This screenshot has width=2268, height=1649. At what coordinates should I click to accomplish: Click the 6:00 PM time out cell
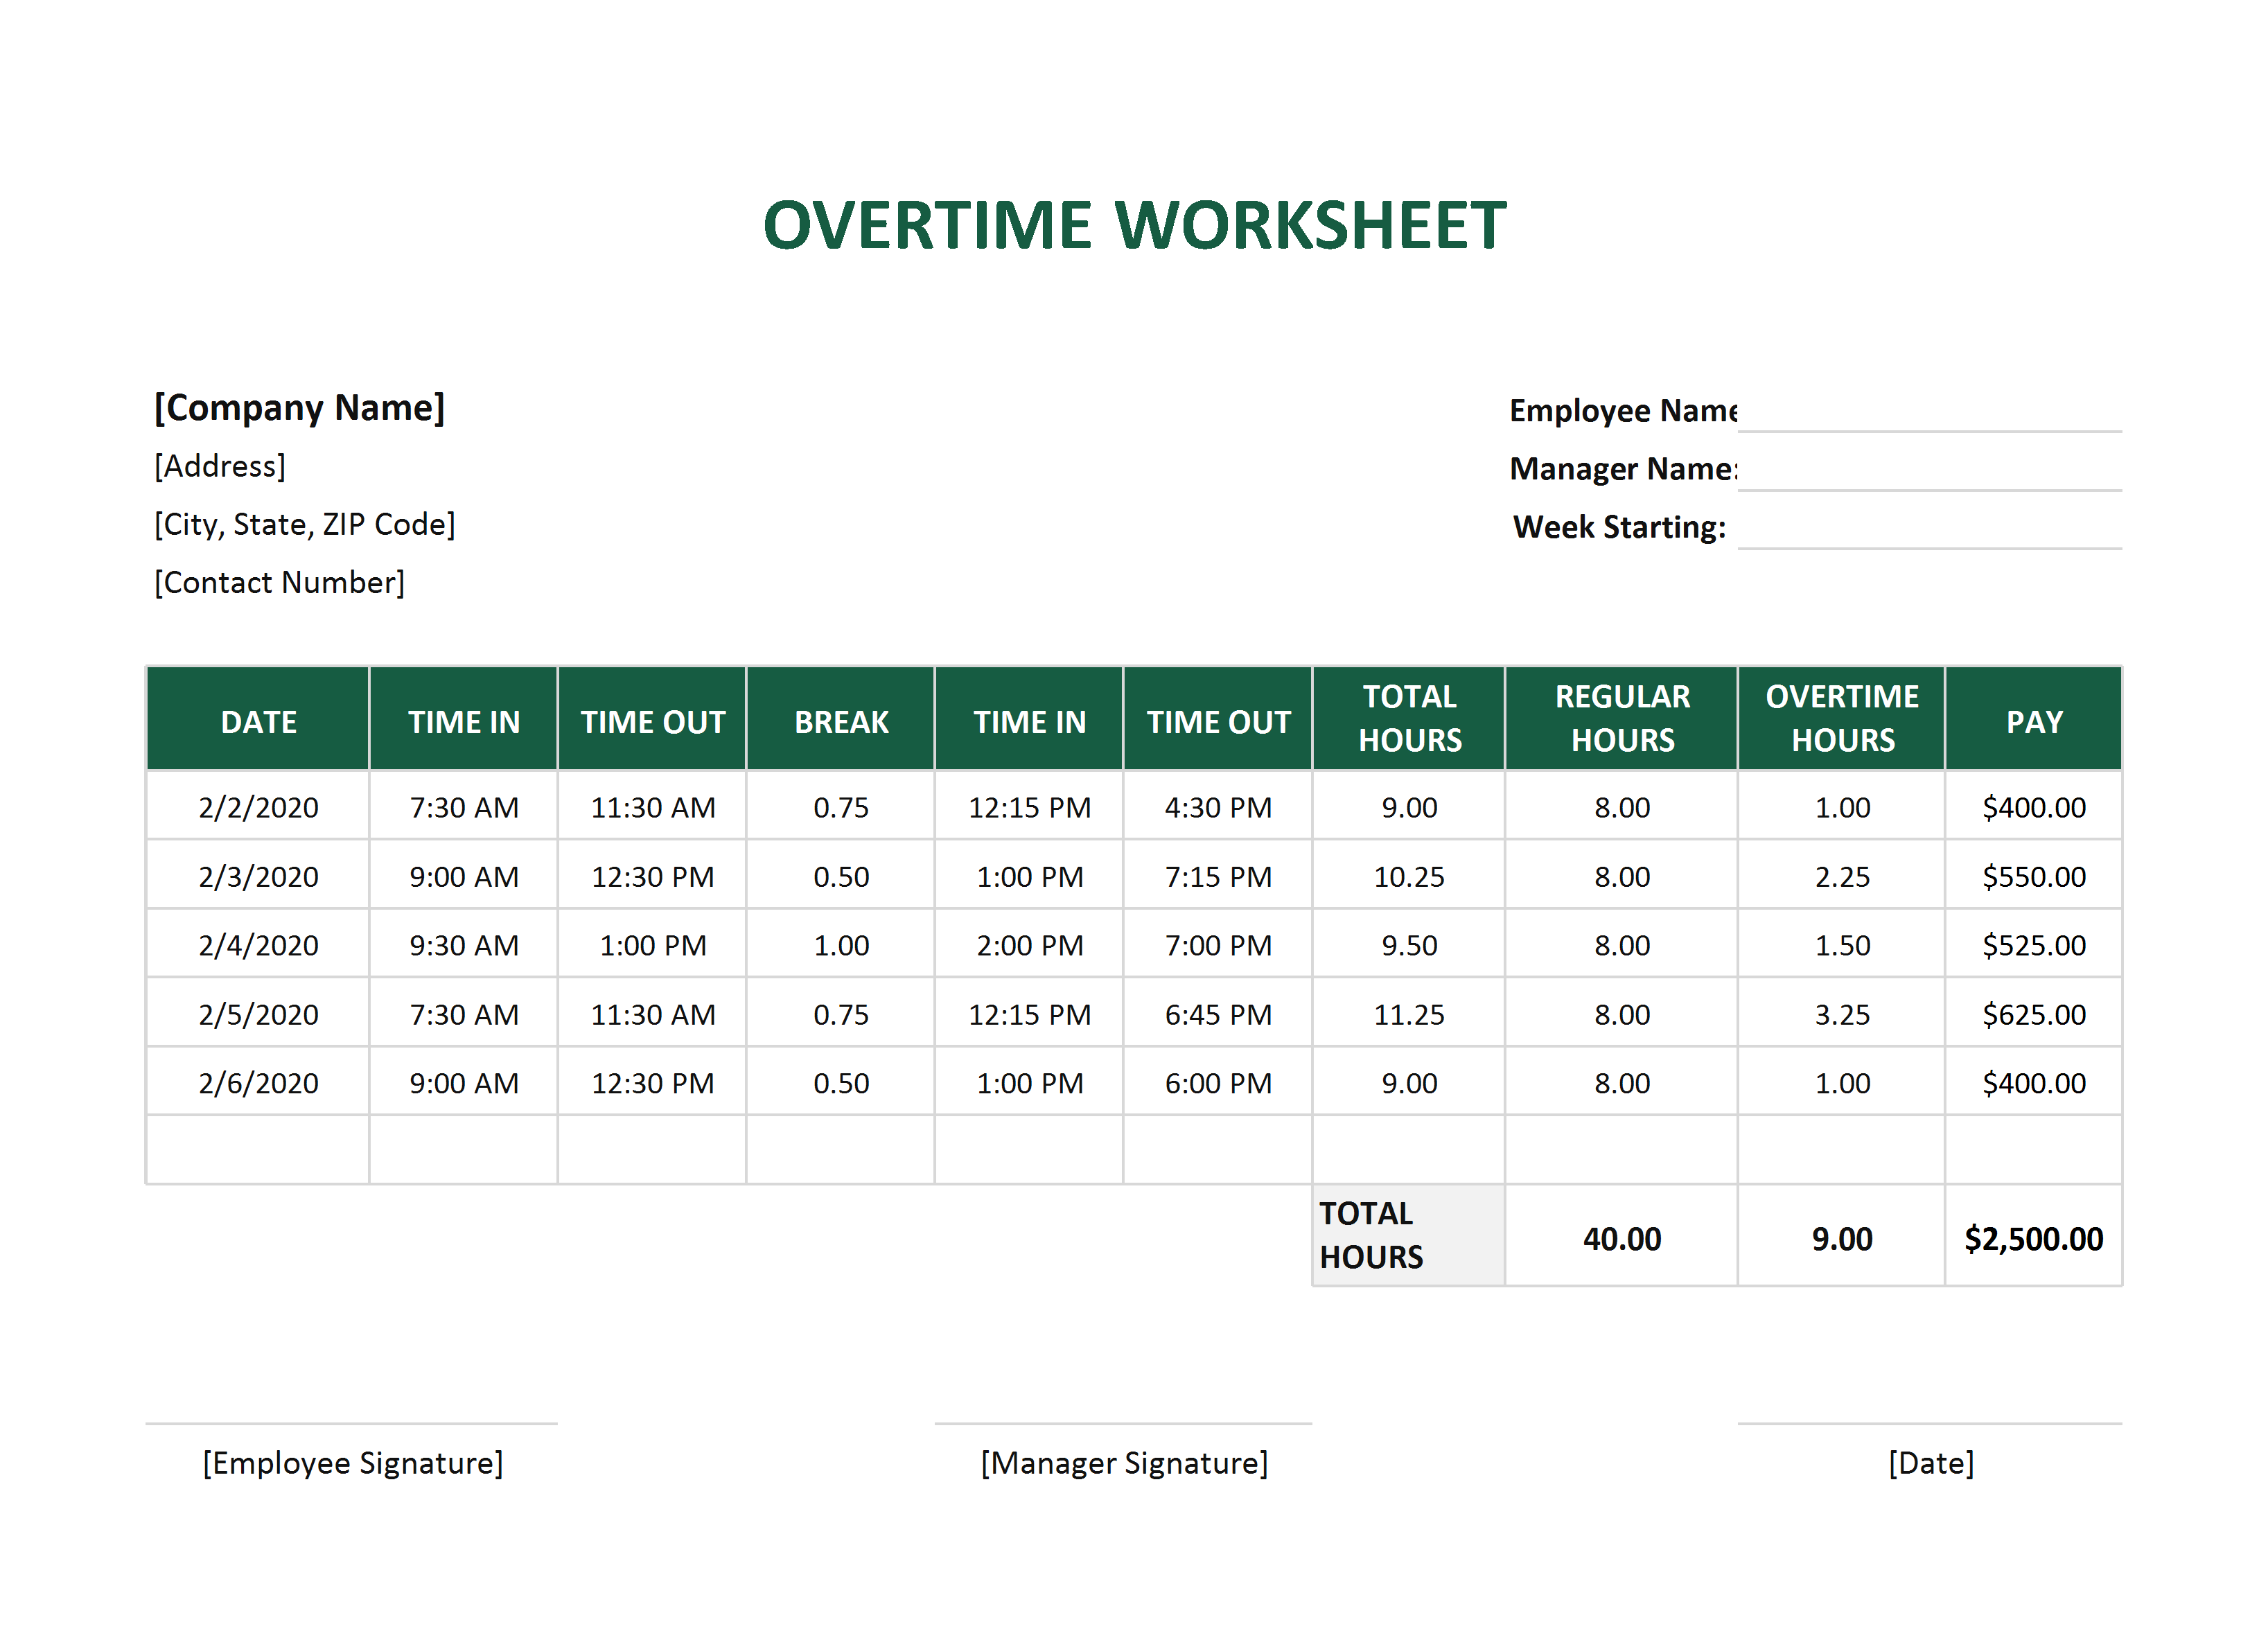pos(1218,1083)
